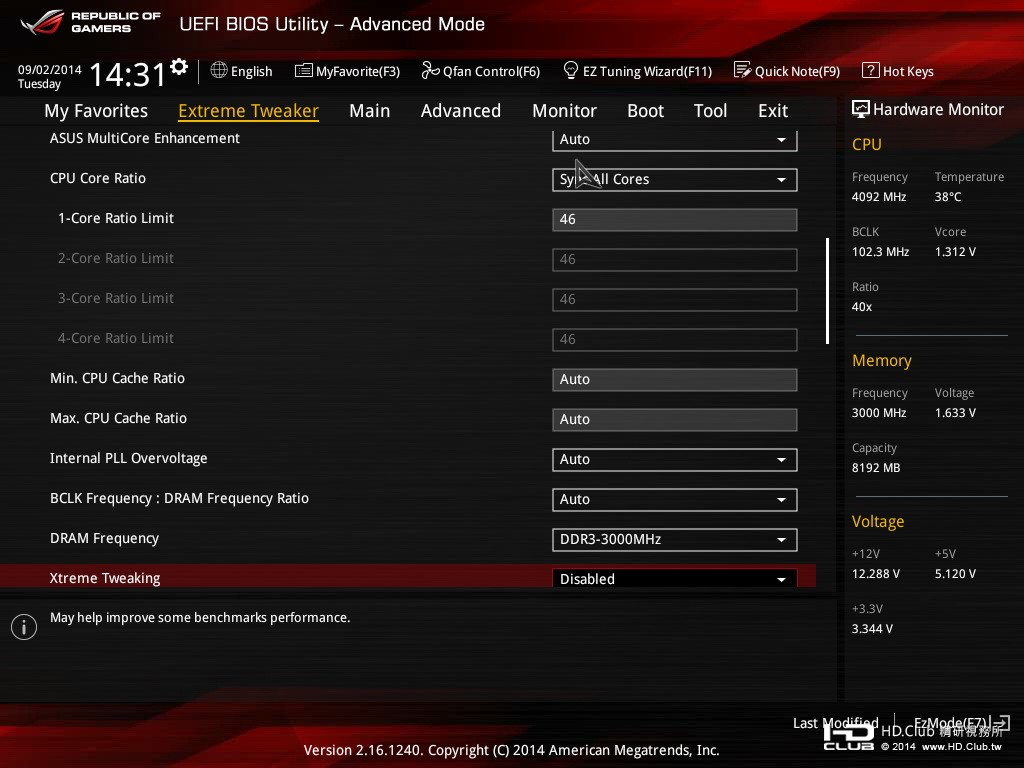Click the Memory section heading
The height and width of the screenshot is (768, 1024).
pyautogui.click(x=882, y=360)
